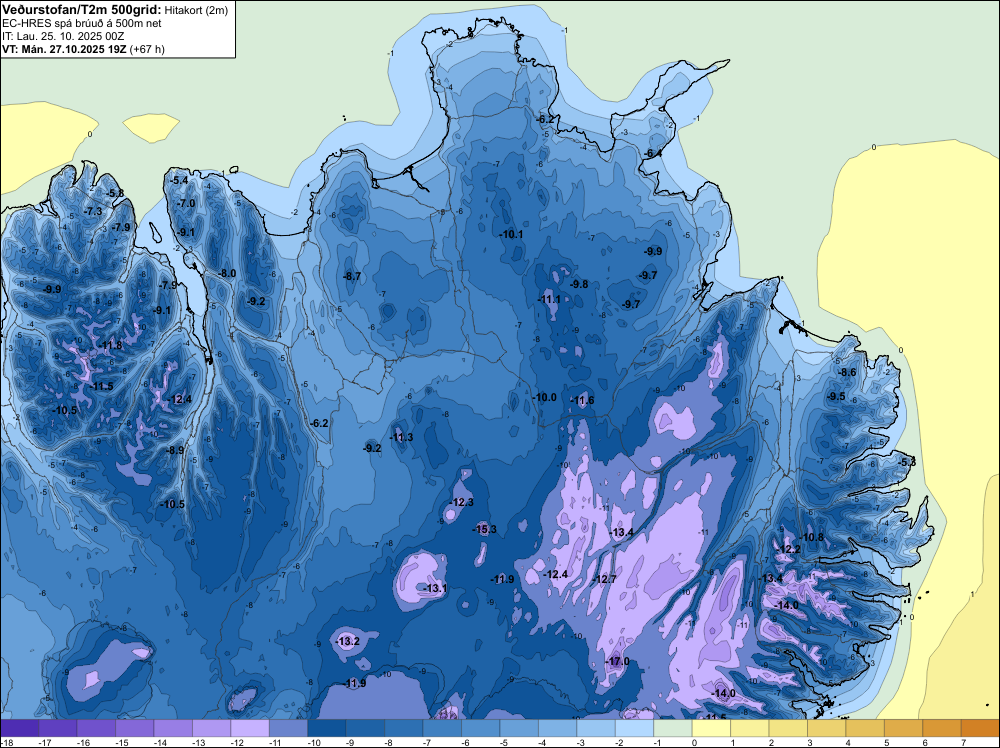Viewport: 1000px width, 748px height.
Task: Click the -11.3 temperature value
Action: pos(401,437)
